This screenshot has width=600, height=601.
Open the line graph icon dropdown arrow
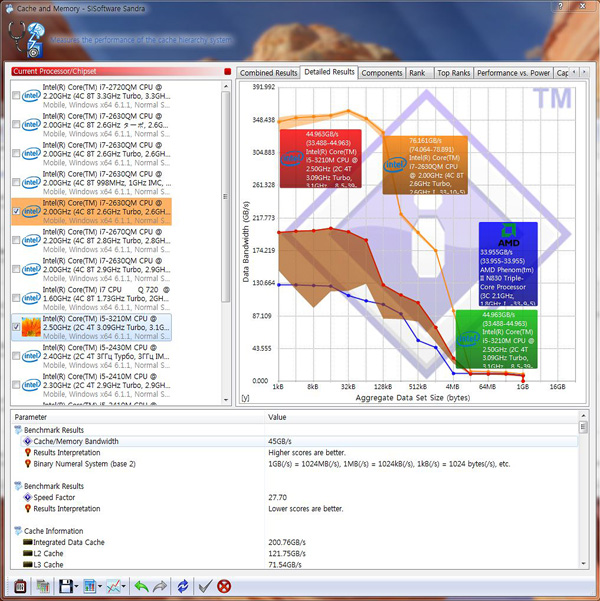pyautogui.click(x=123, y=586)
